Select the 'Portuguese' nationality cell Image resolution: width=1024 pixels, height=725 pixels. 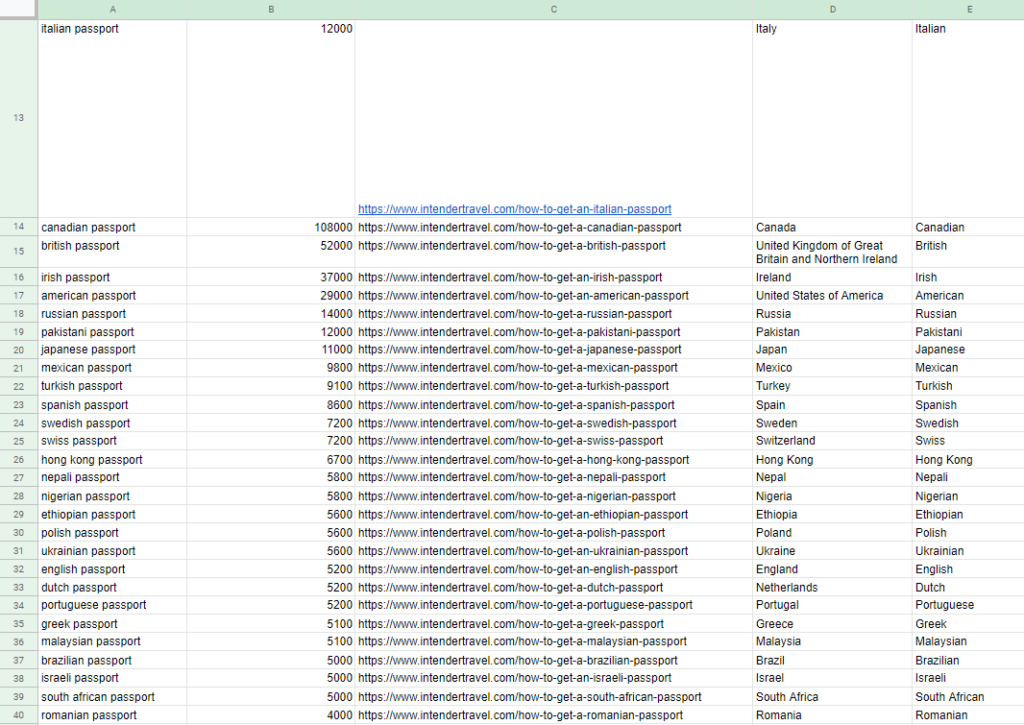968,605
